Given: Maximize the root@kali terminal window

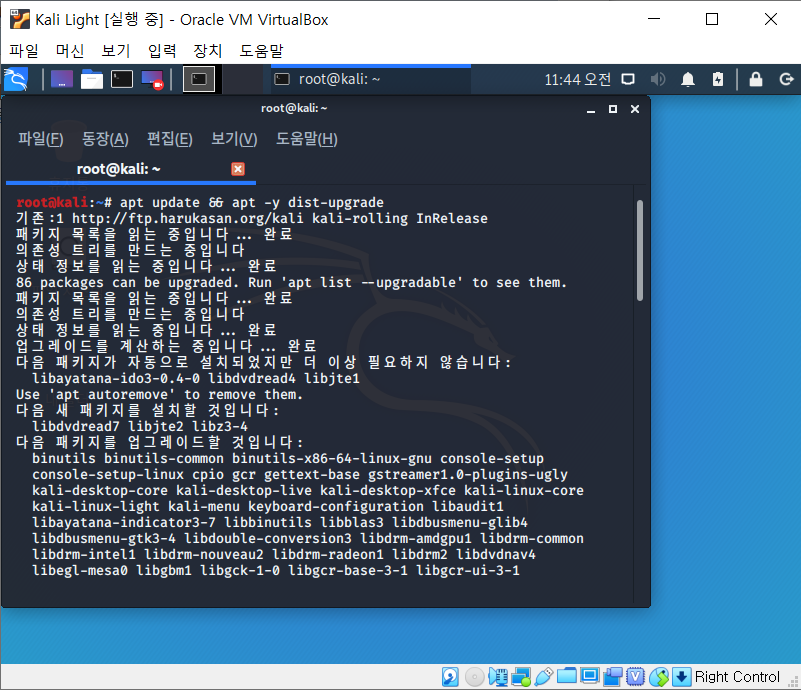Looking at the screenshot, I should (x=613, y=109).
